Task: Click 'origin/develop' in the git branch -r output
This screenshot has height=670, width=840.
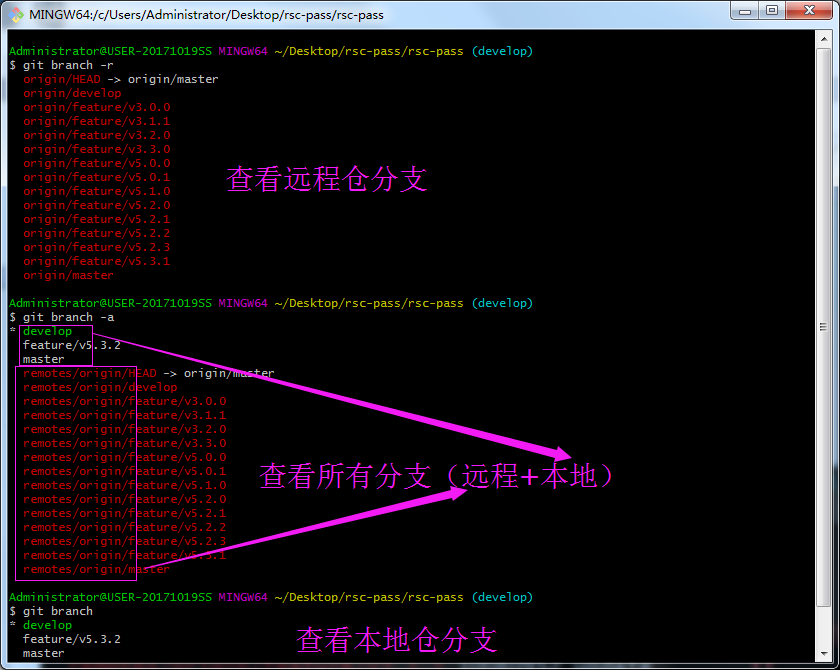Action: 72,93
